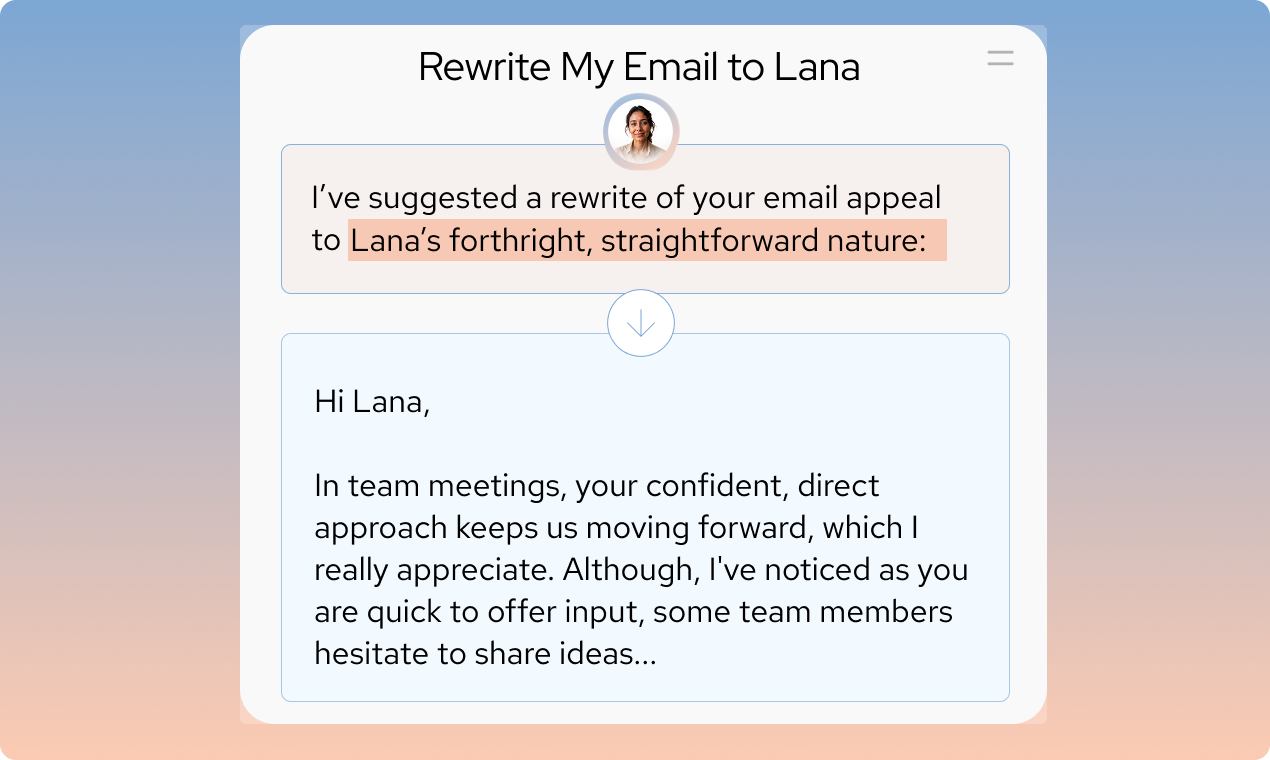Click the assistant's circular avatar photo
Viewport: 1270px width, 760px height.
[641, 131]
